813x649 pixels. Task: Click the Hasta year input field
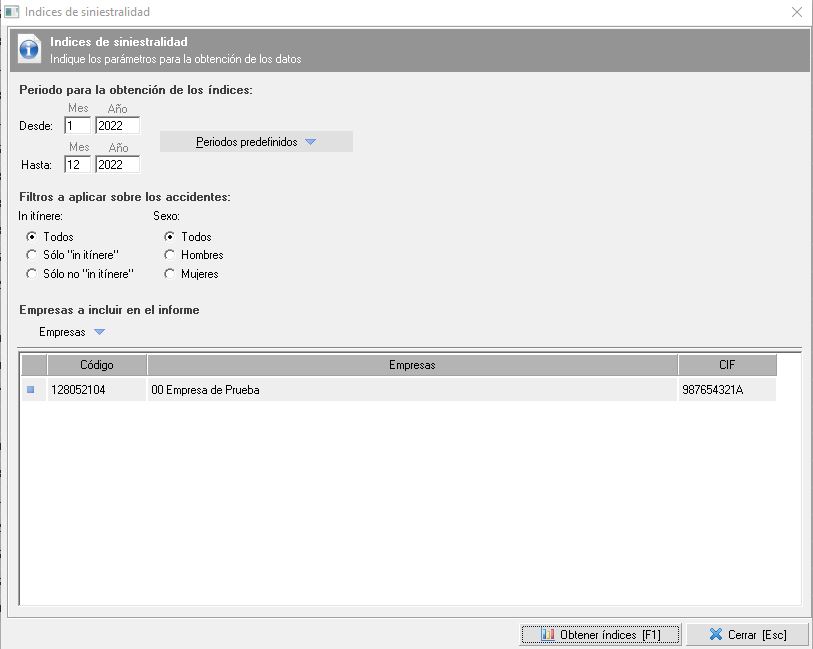click(x=117, y=165)
